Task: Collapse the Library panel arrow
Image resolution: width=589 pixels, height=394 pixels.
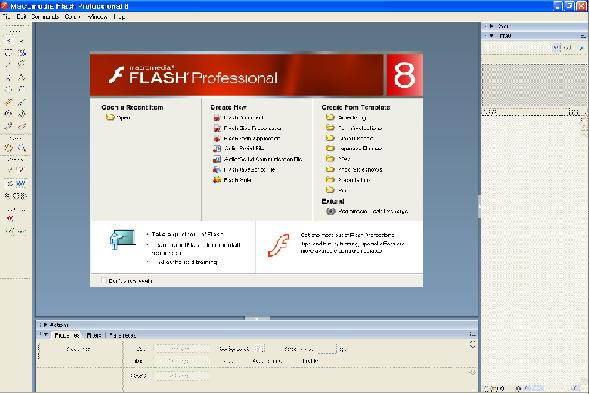Action: pos(491,36)
